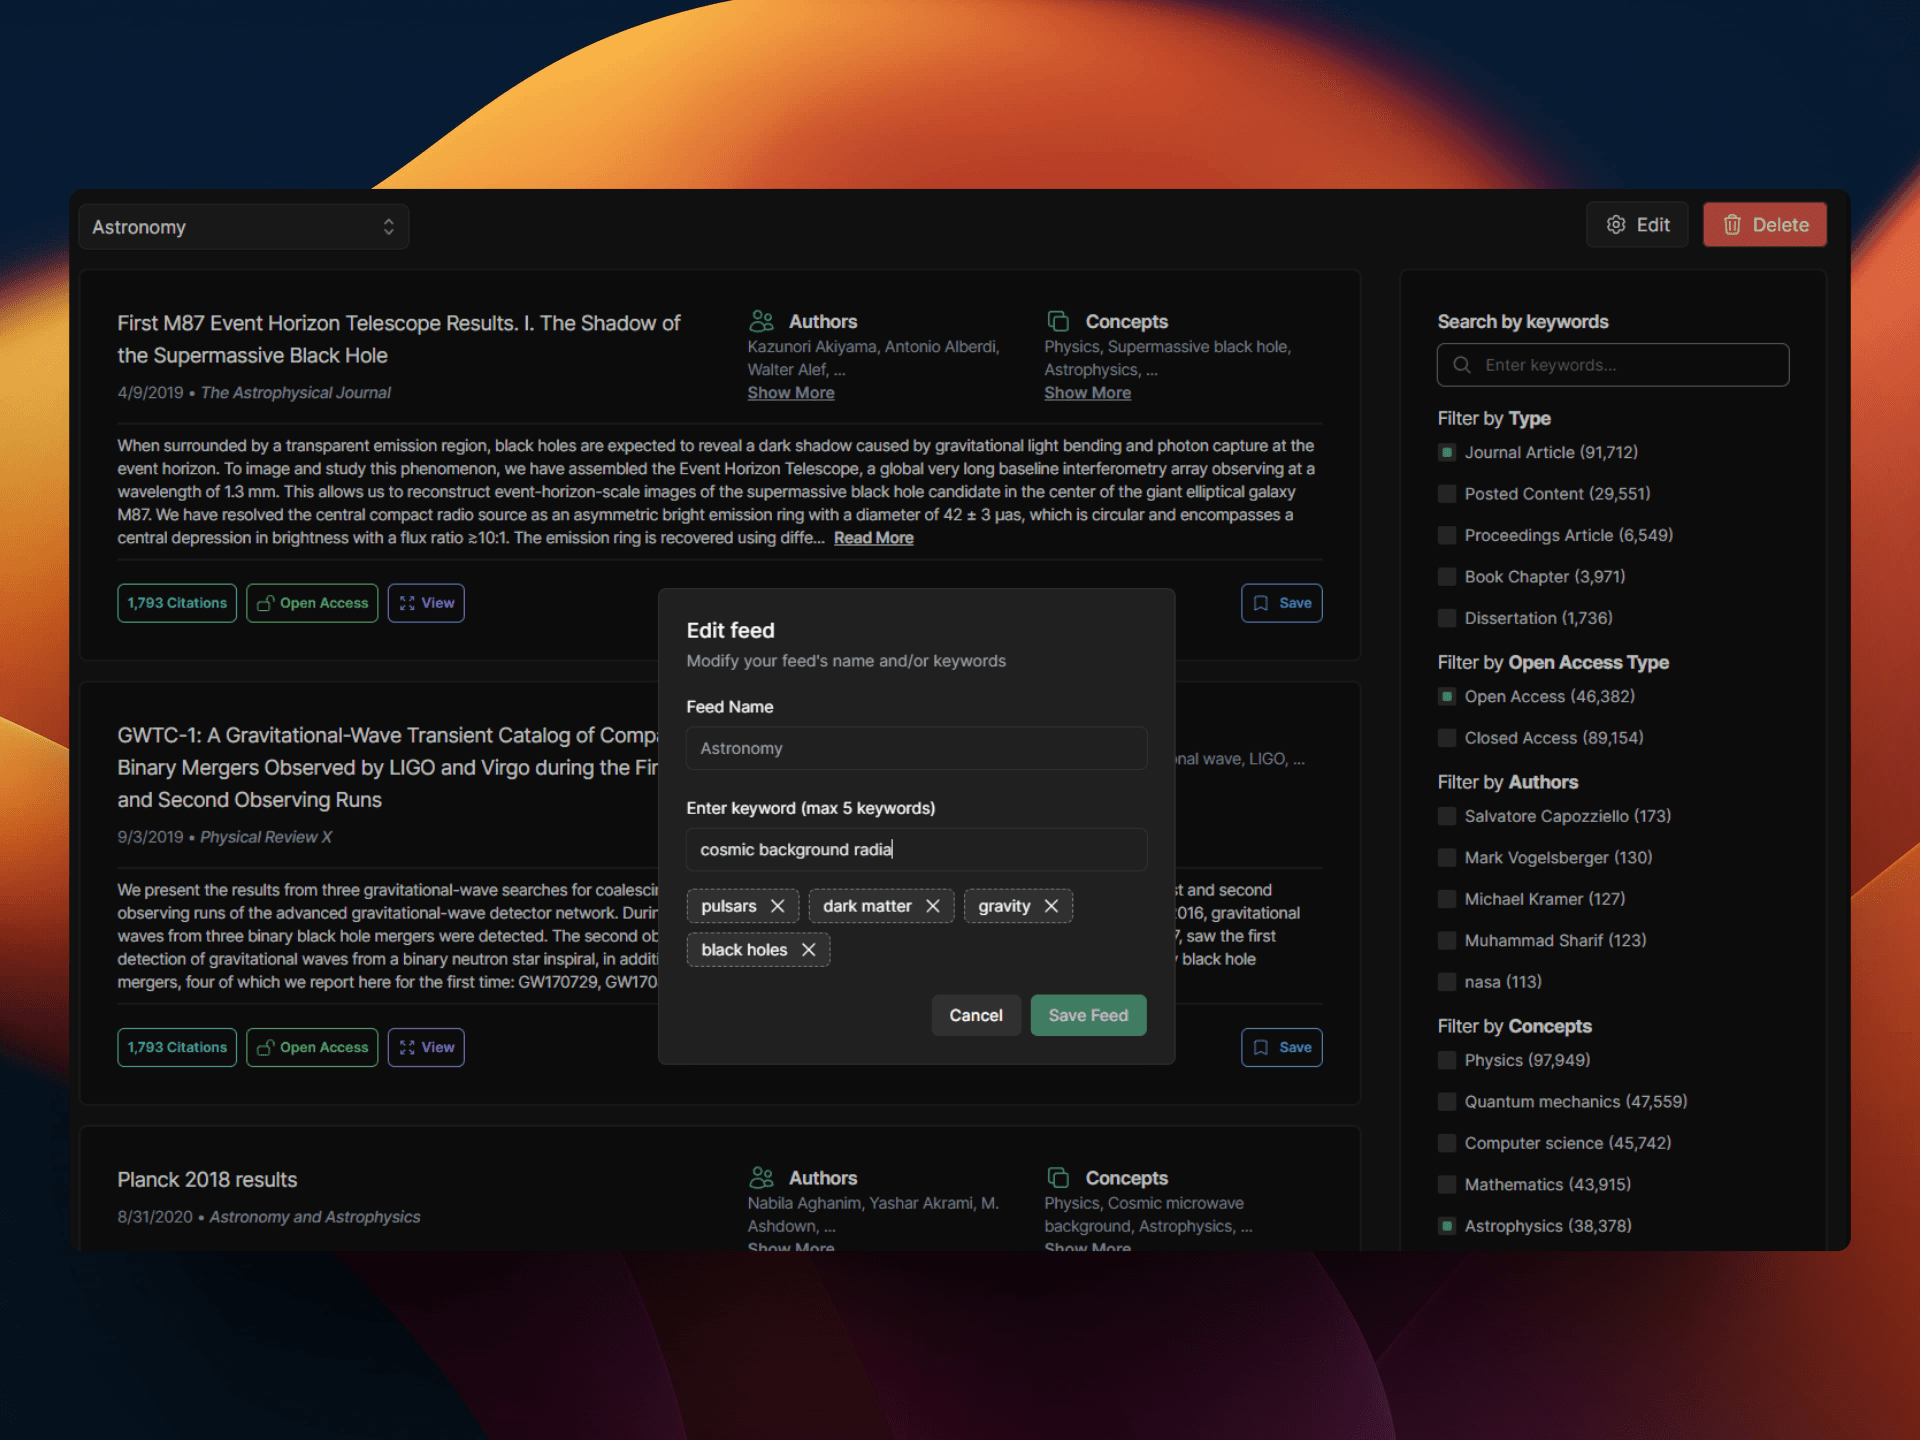The width and height of the screenshot is (1920, 1440).
Task: Show more concepts for M87 paper
Action: [x=1088, y=393]
